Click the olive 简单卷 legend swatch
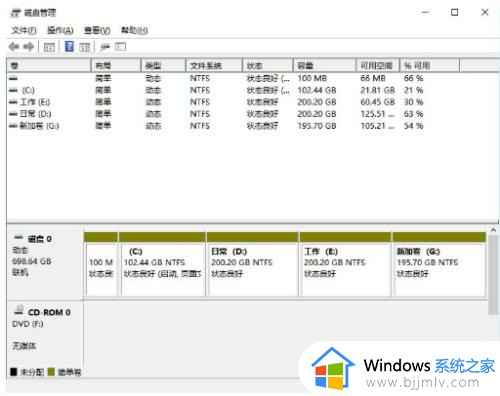The height and width of the screenshot is (396, 500). pyautogui.click(x=51, y=372)
